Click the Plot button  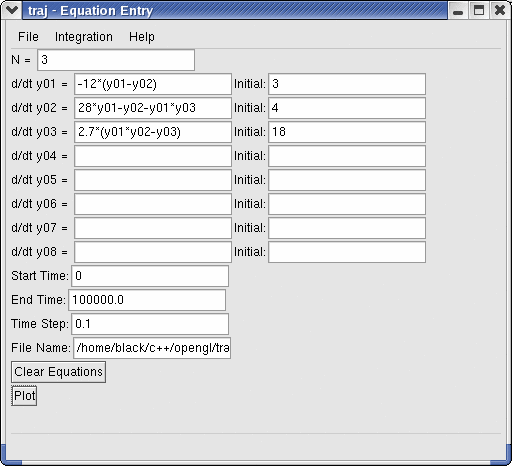click(24, 396)
